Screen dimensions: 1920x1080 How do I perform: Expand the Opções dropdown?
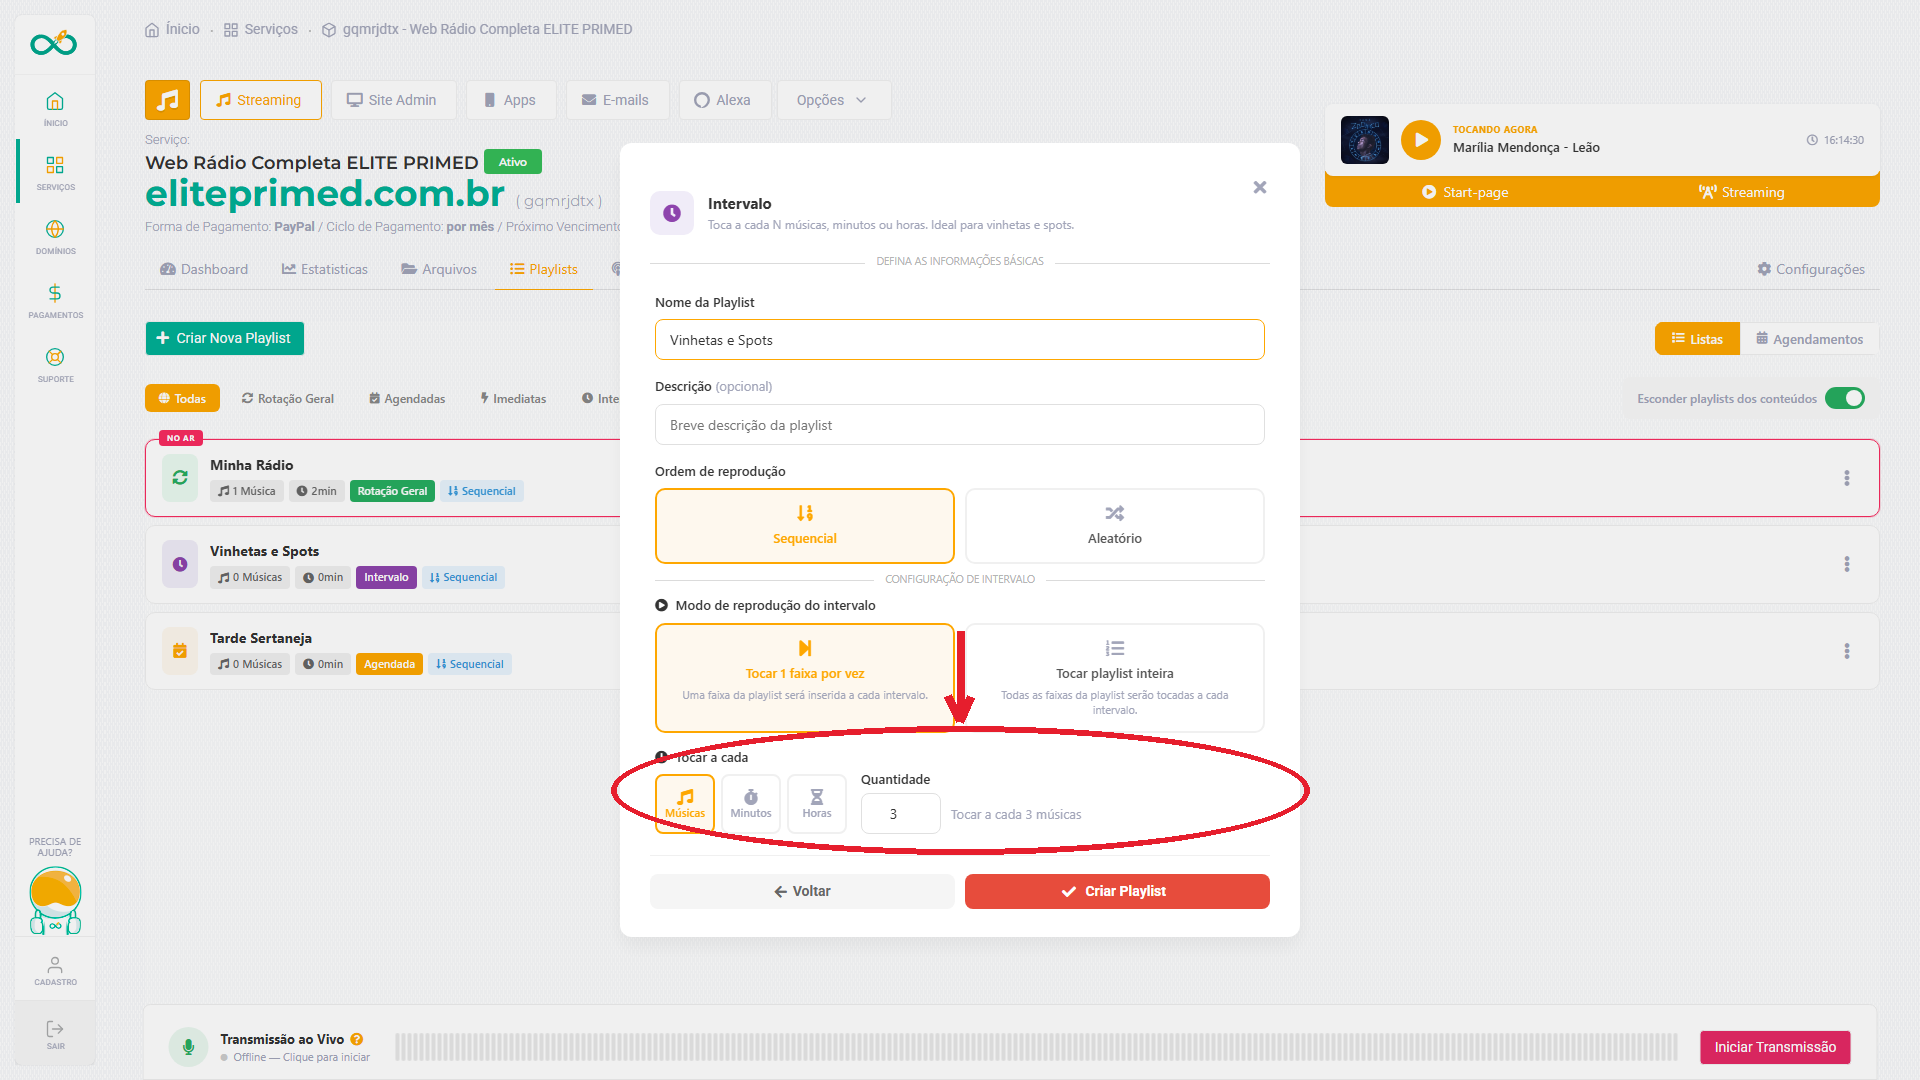(833, 100)
